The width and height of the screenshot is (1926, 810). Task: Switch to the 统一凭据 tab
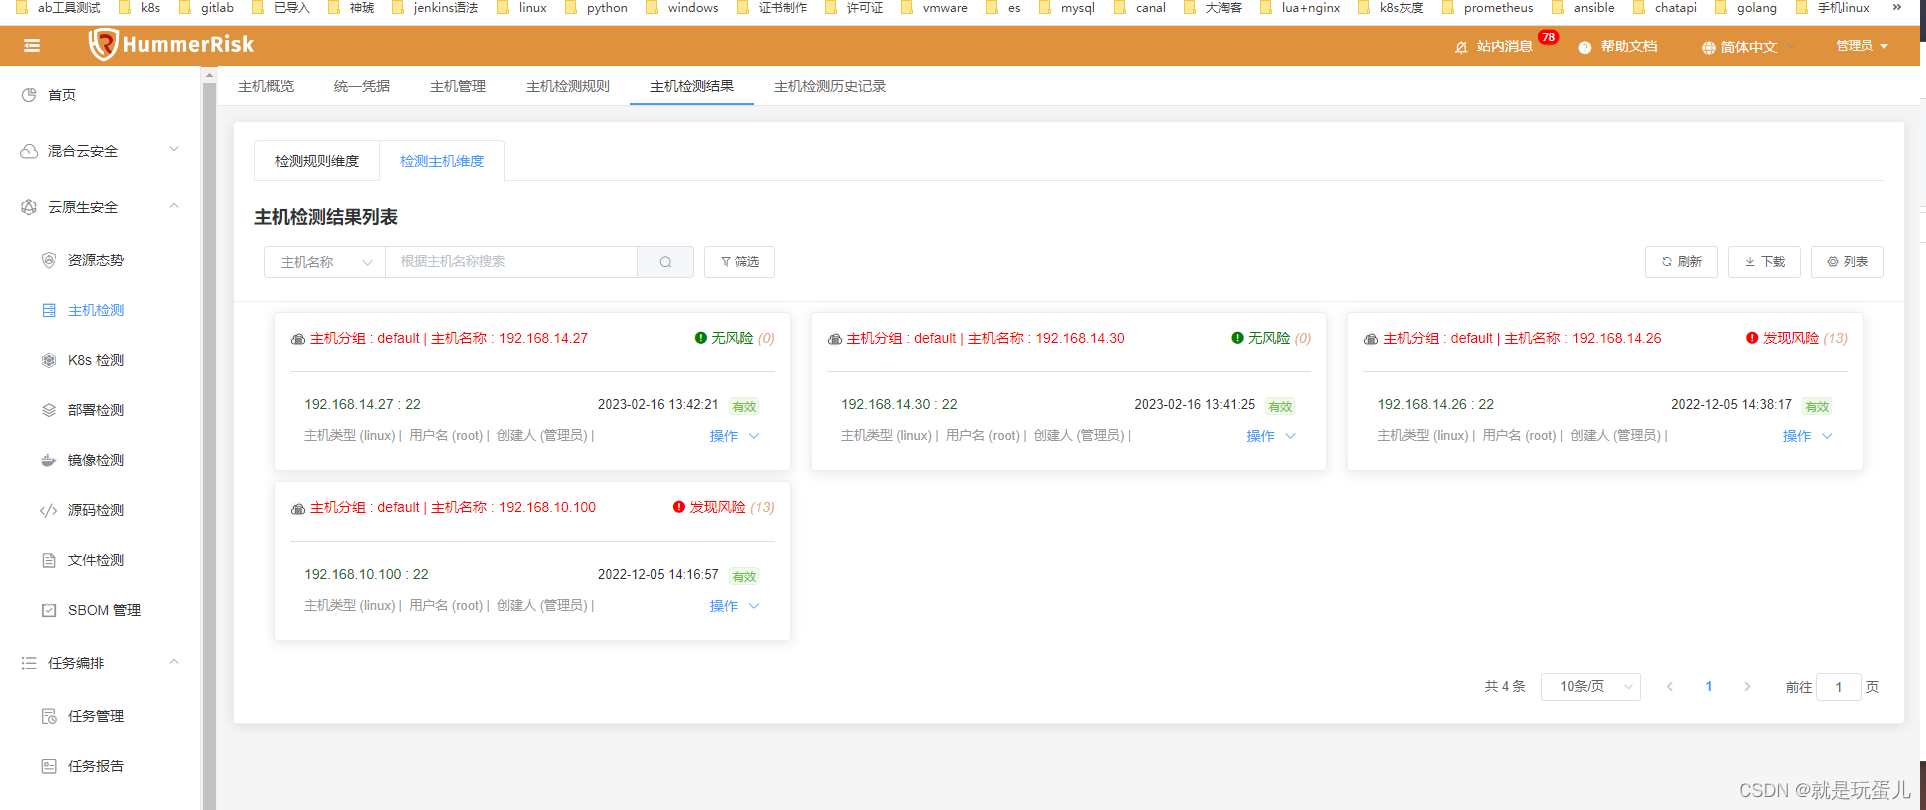pyautogui.click(x=362, y=86)
